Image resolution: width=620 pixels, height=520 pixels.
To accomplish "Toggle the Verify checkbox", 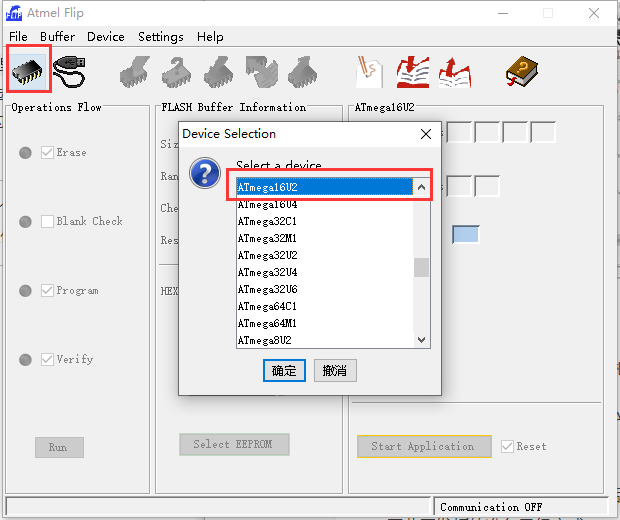I will coord(47,360).
